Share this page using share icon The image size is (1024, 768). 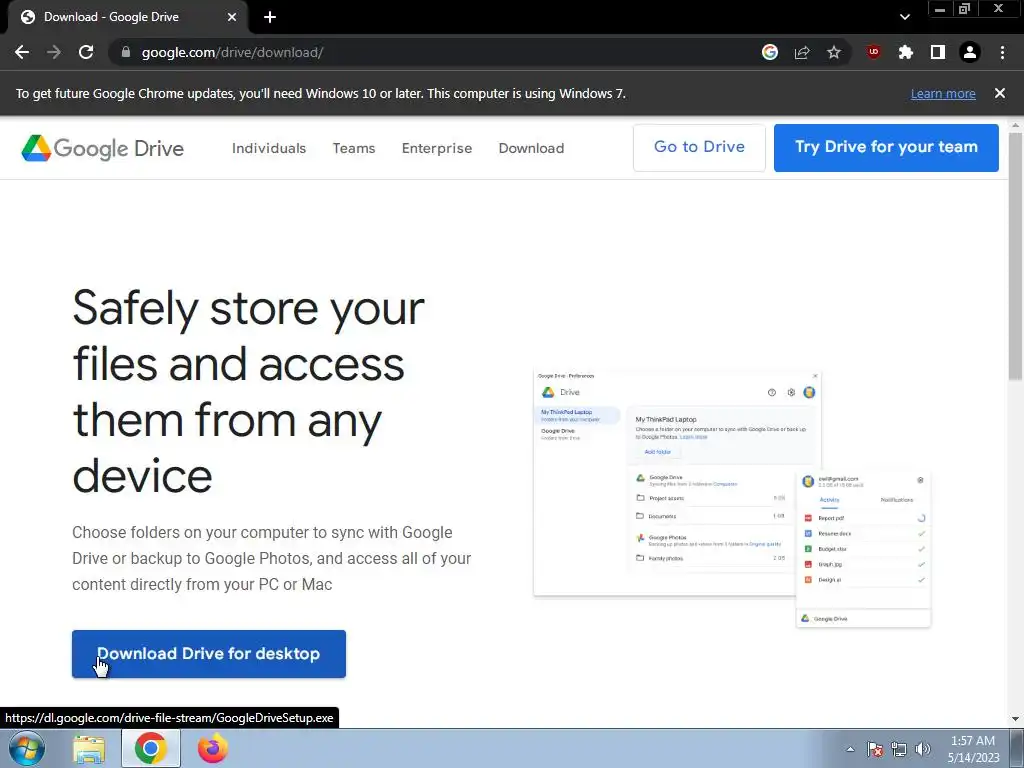click(802, 52)
